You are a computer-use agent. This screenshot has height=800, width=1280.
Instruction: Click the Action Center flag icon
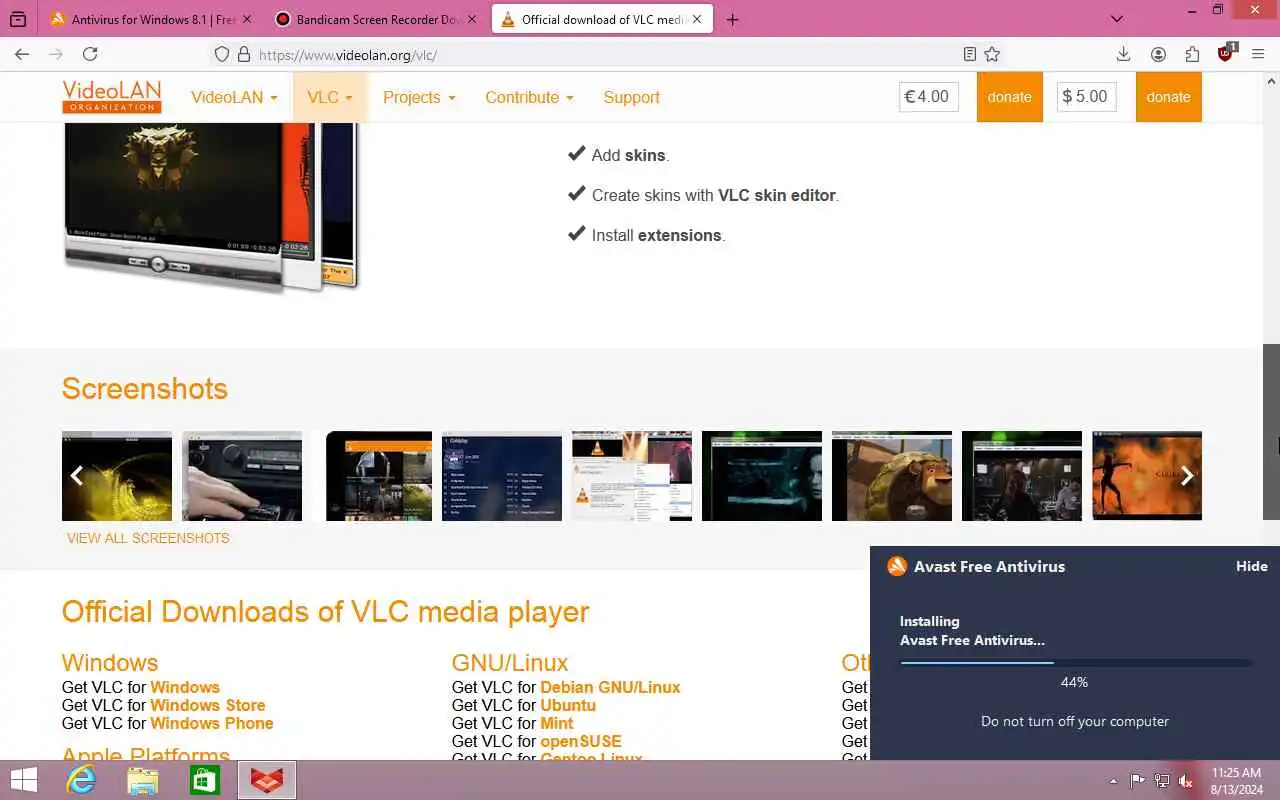(1138, 781)
